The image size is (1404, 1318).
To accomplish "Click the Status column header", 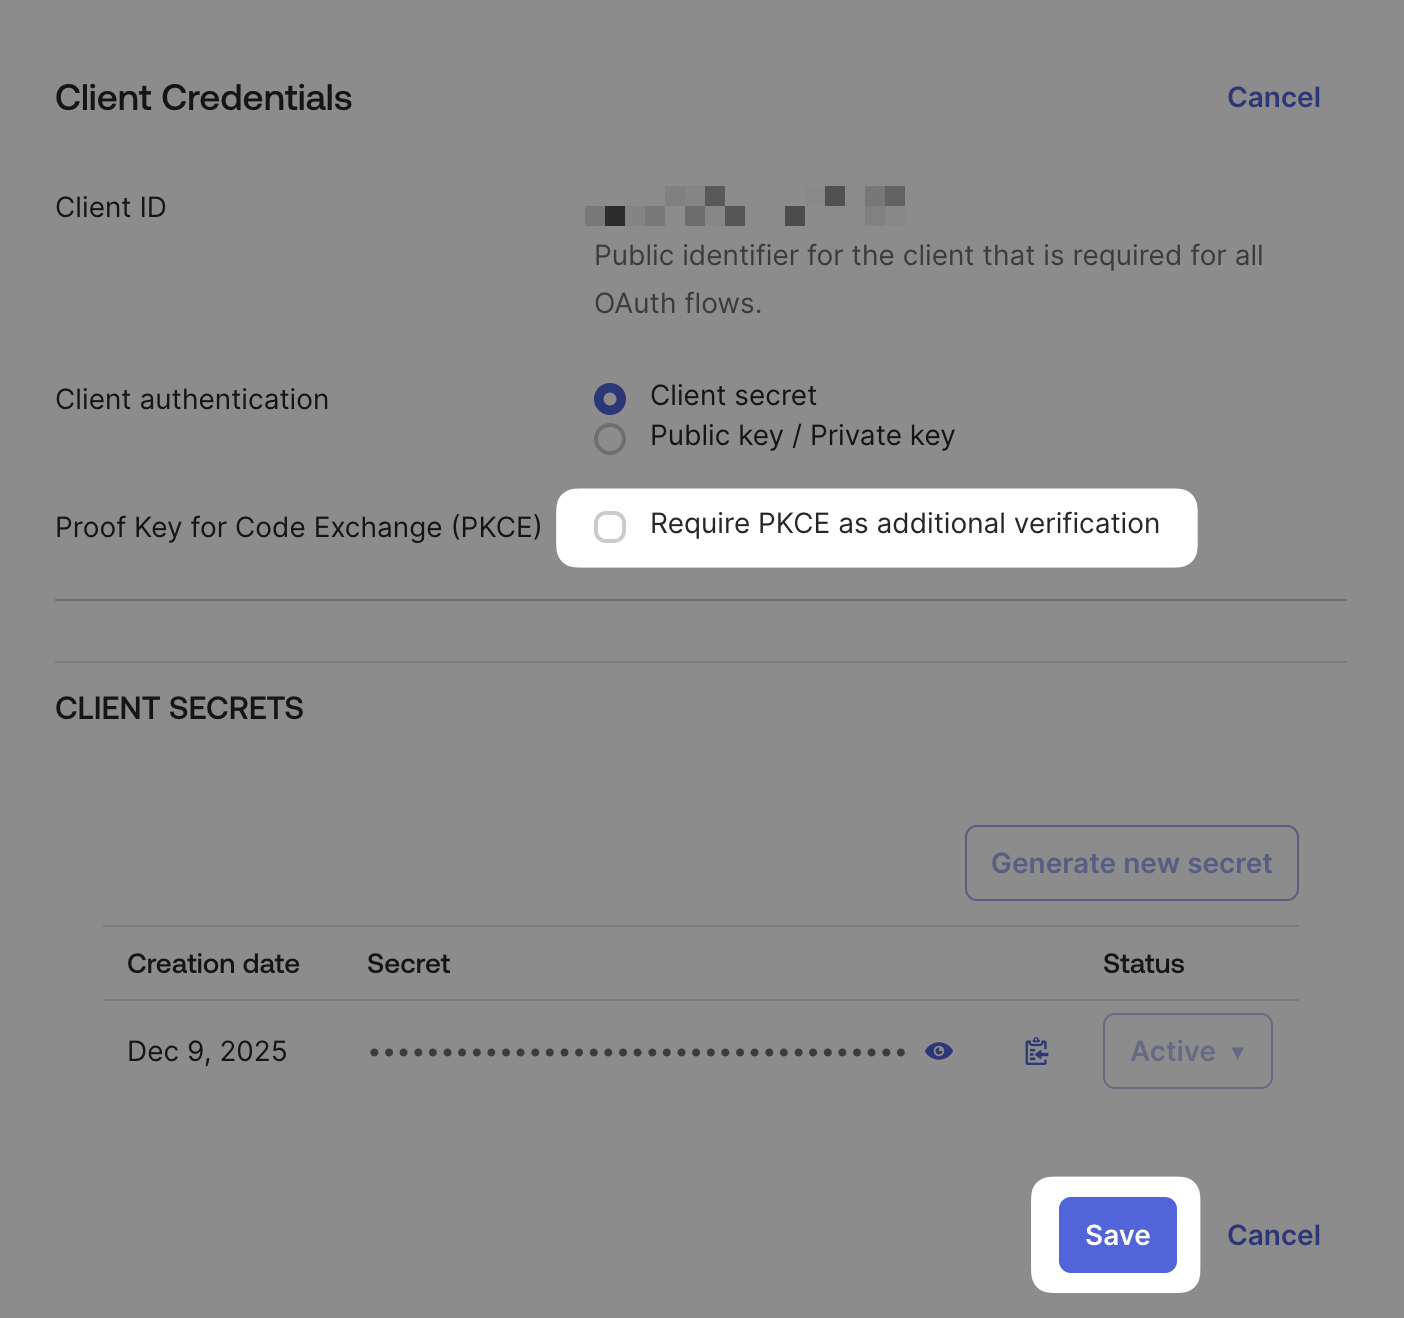I will pyautogui.click(x=1143, y=963).
